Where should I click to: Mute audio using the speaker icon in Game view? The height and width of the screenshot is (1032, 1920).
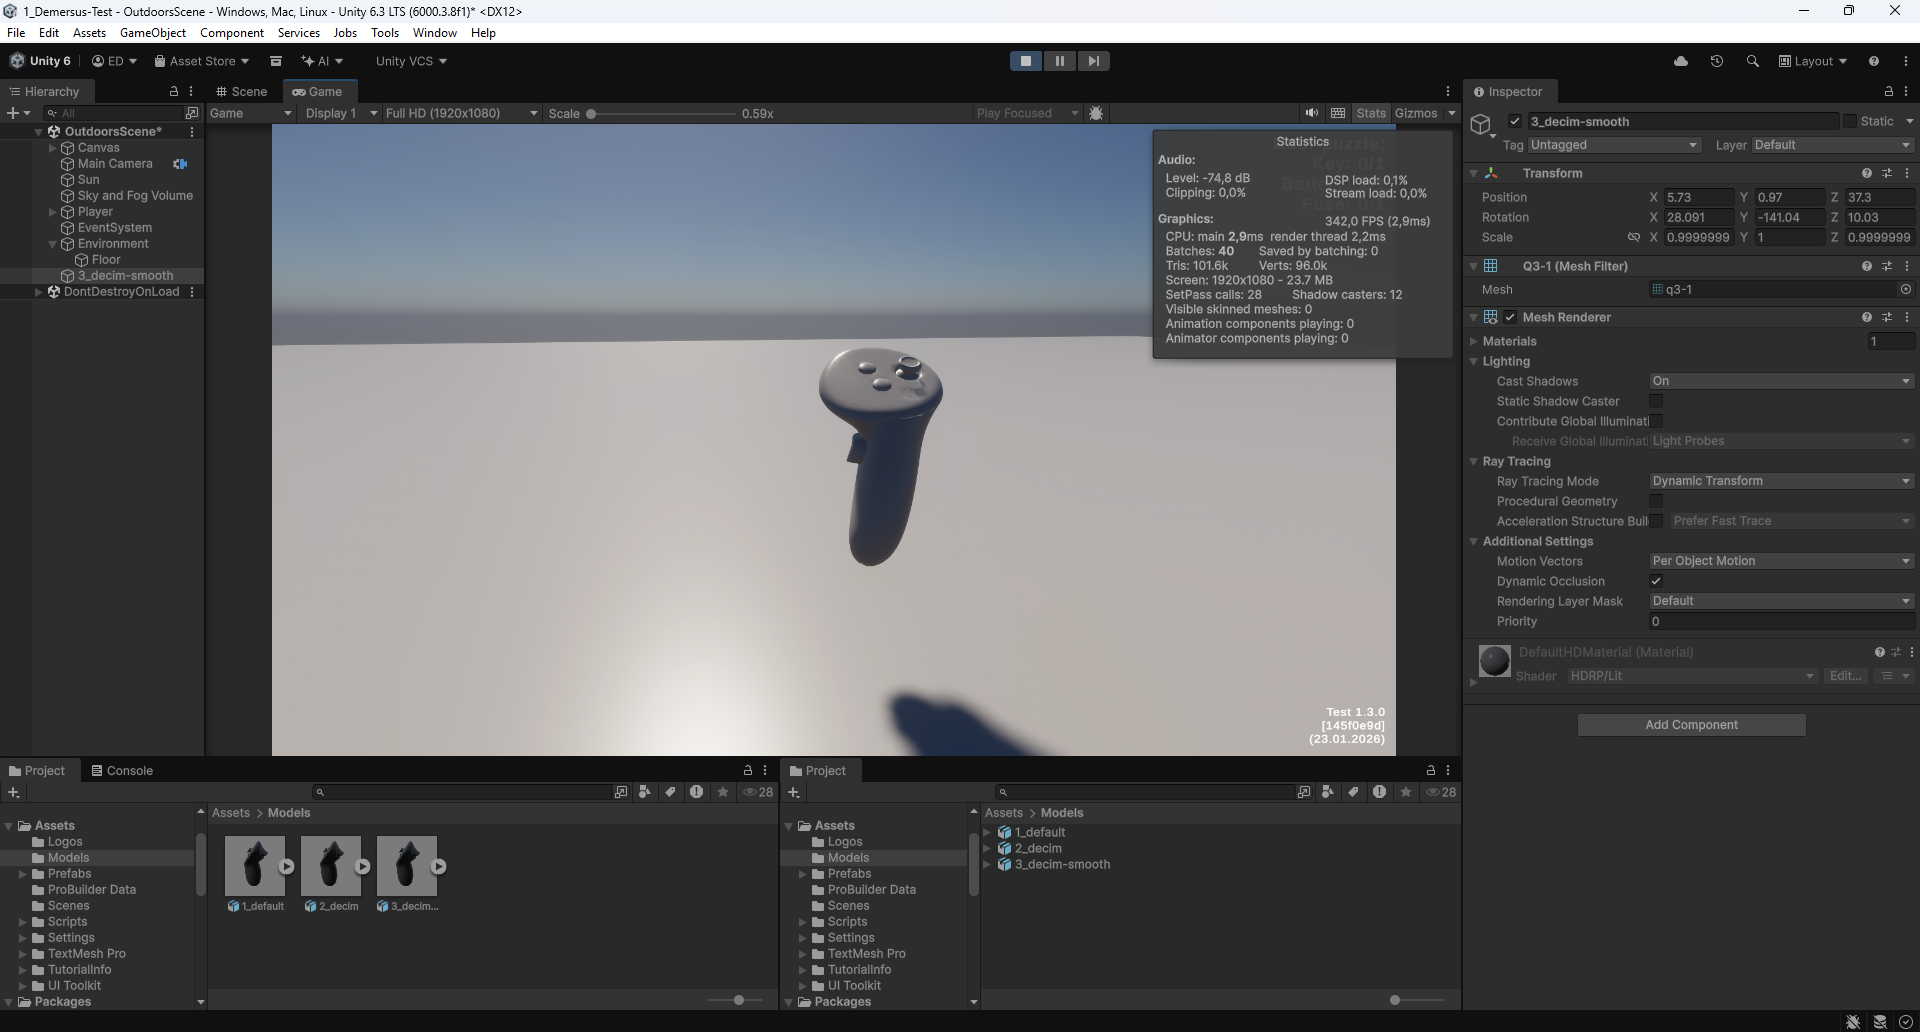coord(1312,113)
